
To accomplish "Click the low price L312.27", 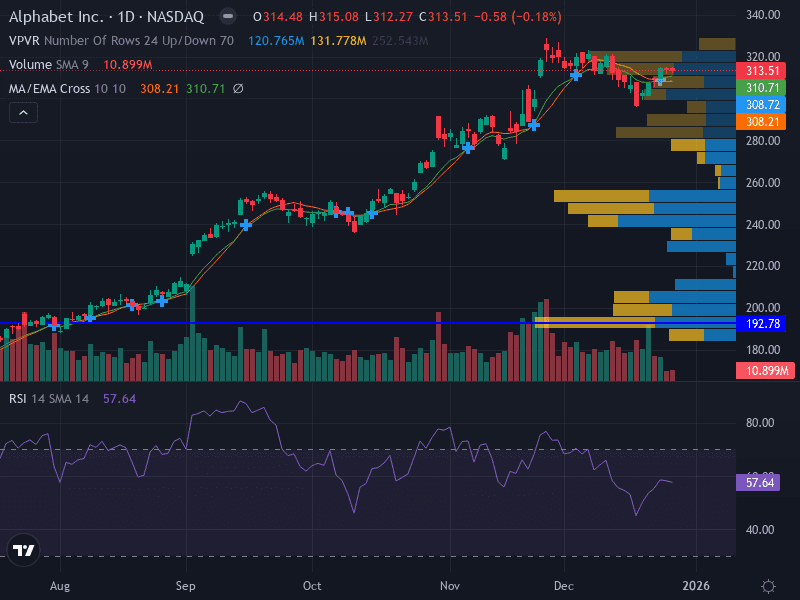I will [389, 17].
